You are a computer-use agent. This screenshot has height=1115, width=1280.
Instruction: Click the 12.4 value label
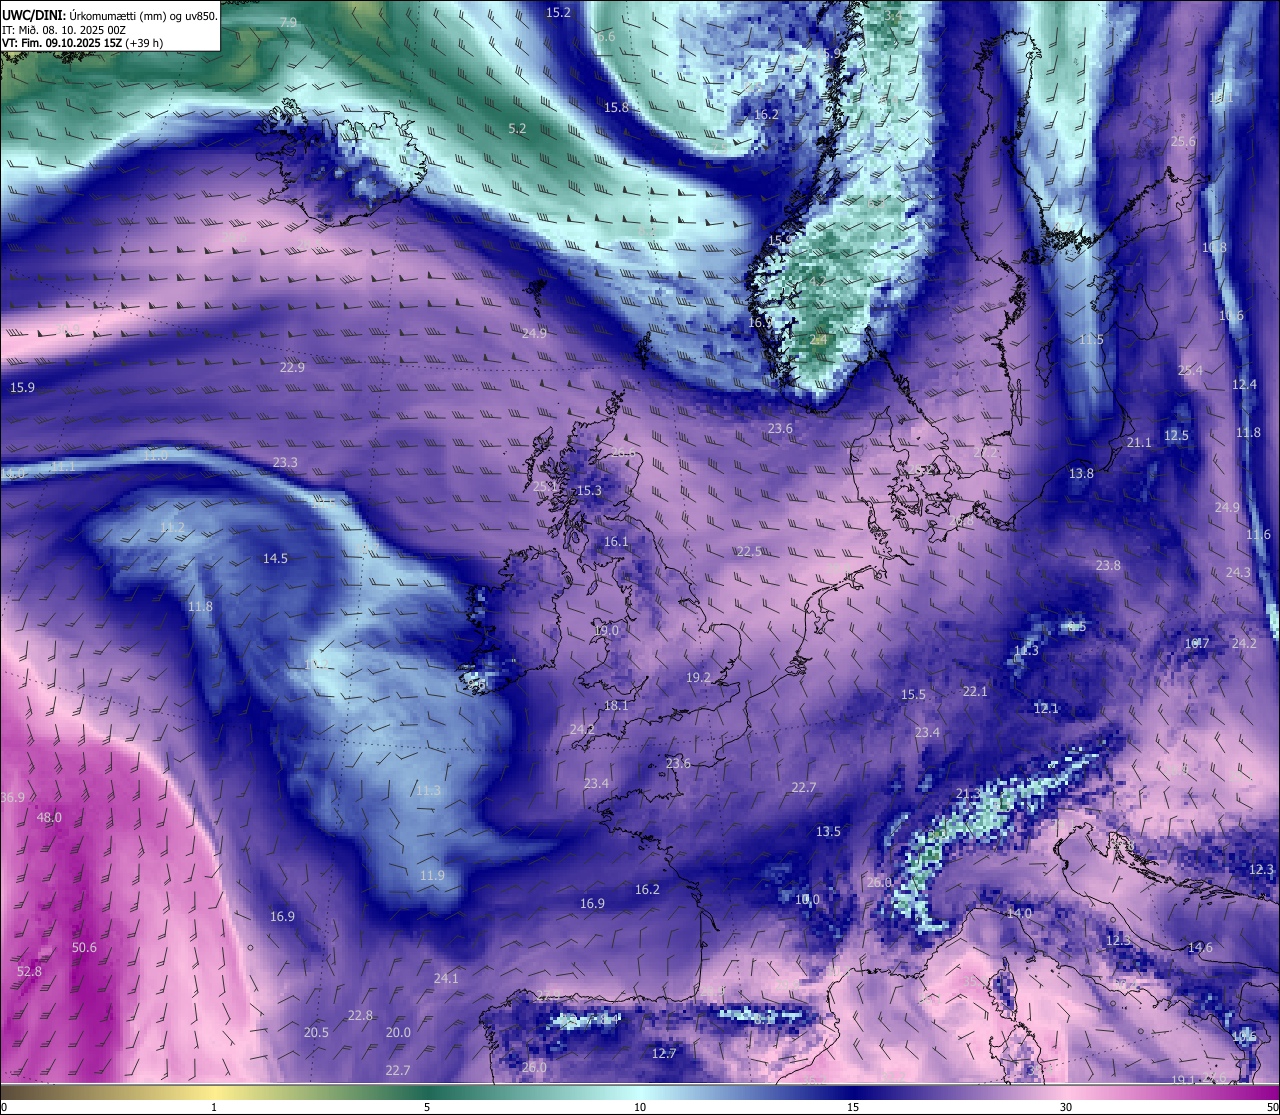point(1244,384)
